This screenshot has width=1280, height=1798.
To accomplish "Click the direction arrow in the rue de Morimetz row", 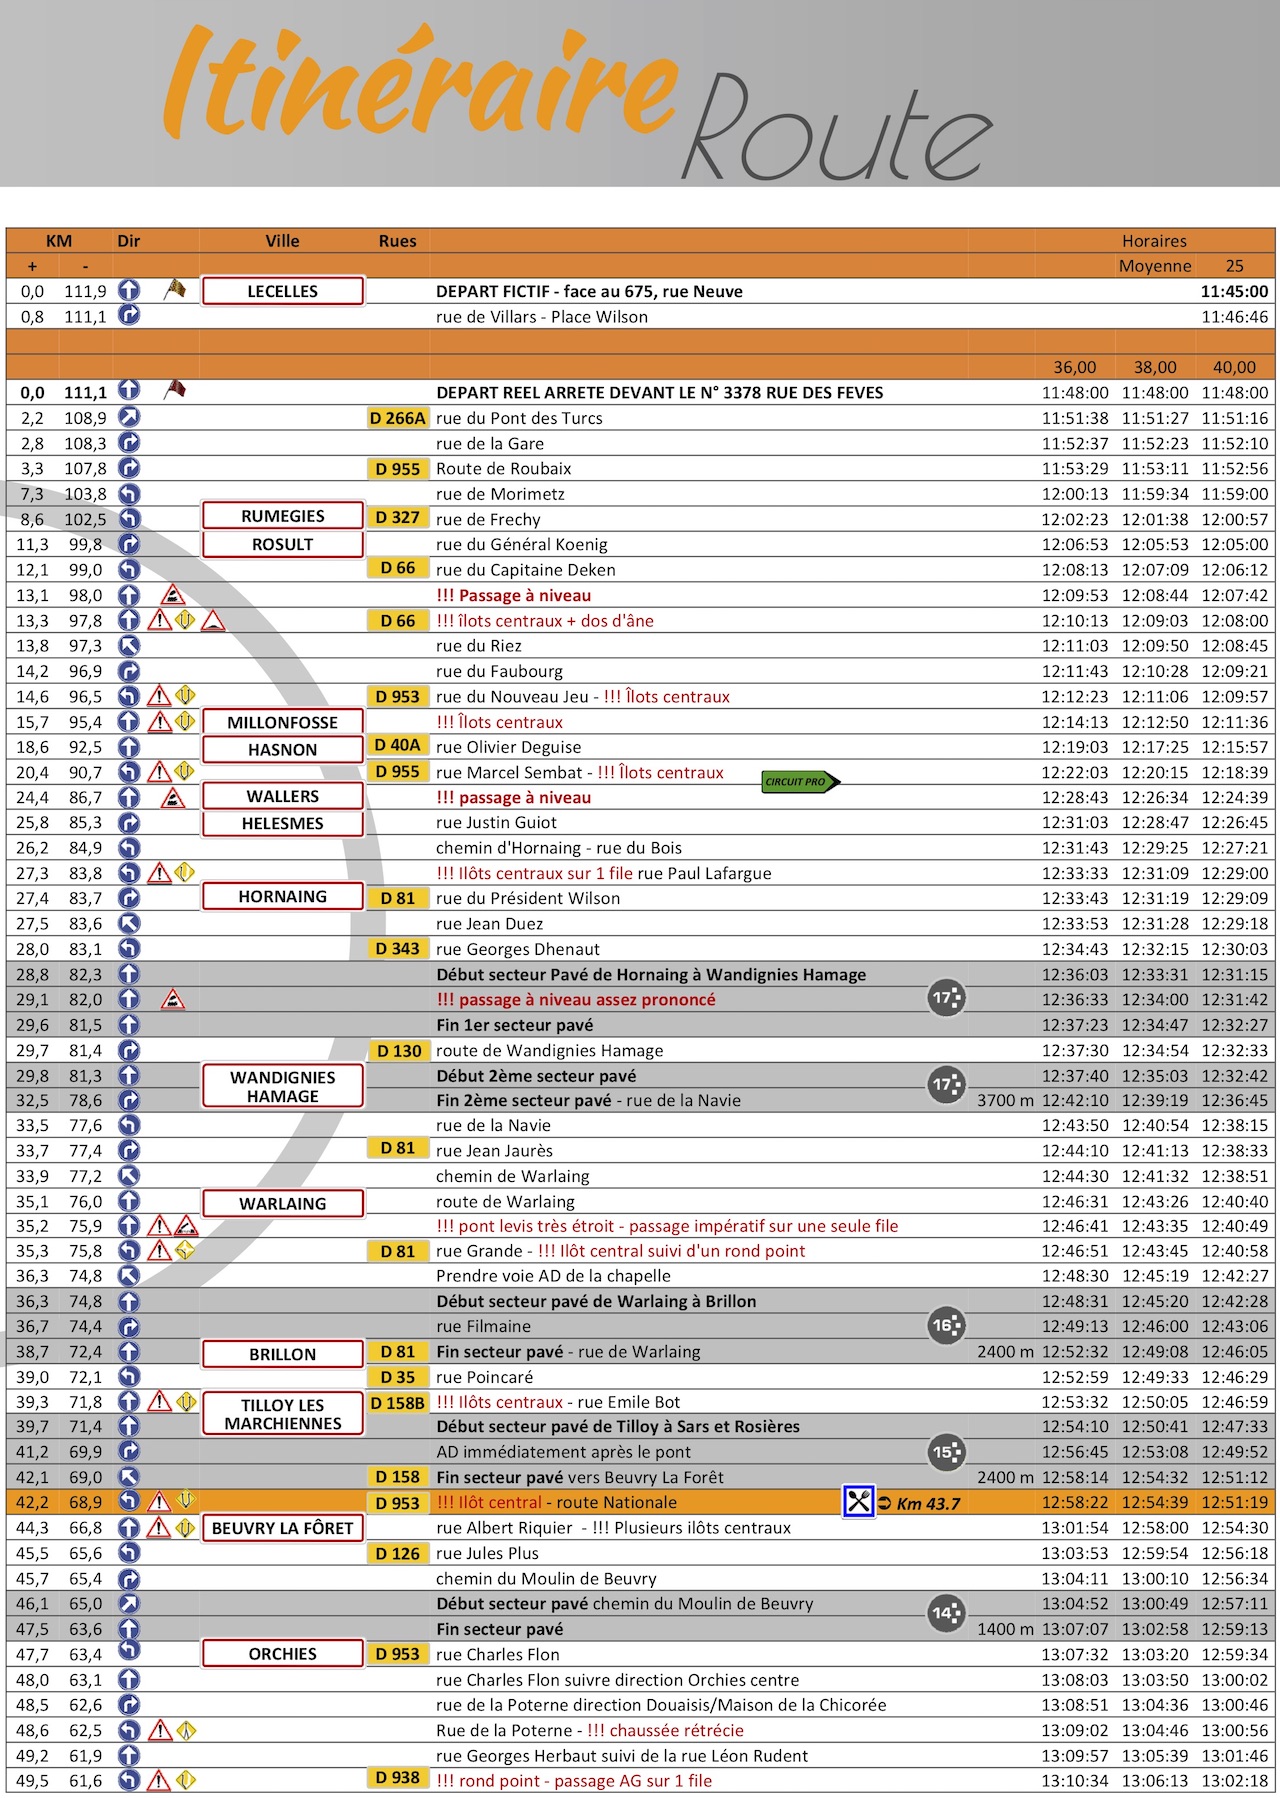I will coord(129,493).
